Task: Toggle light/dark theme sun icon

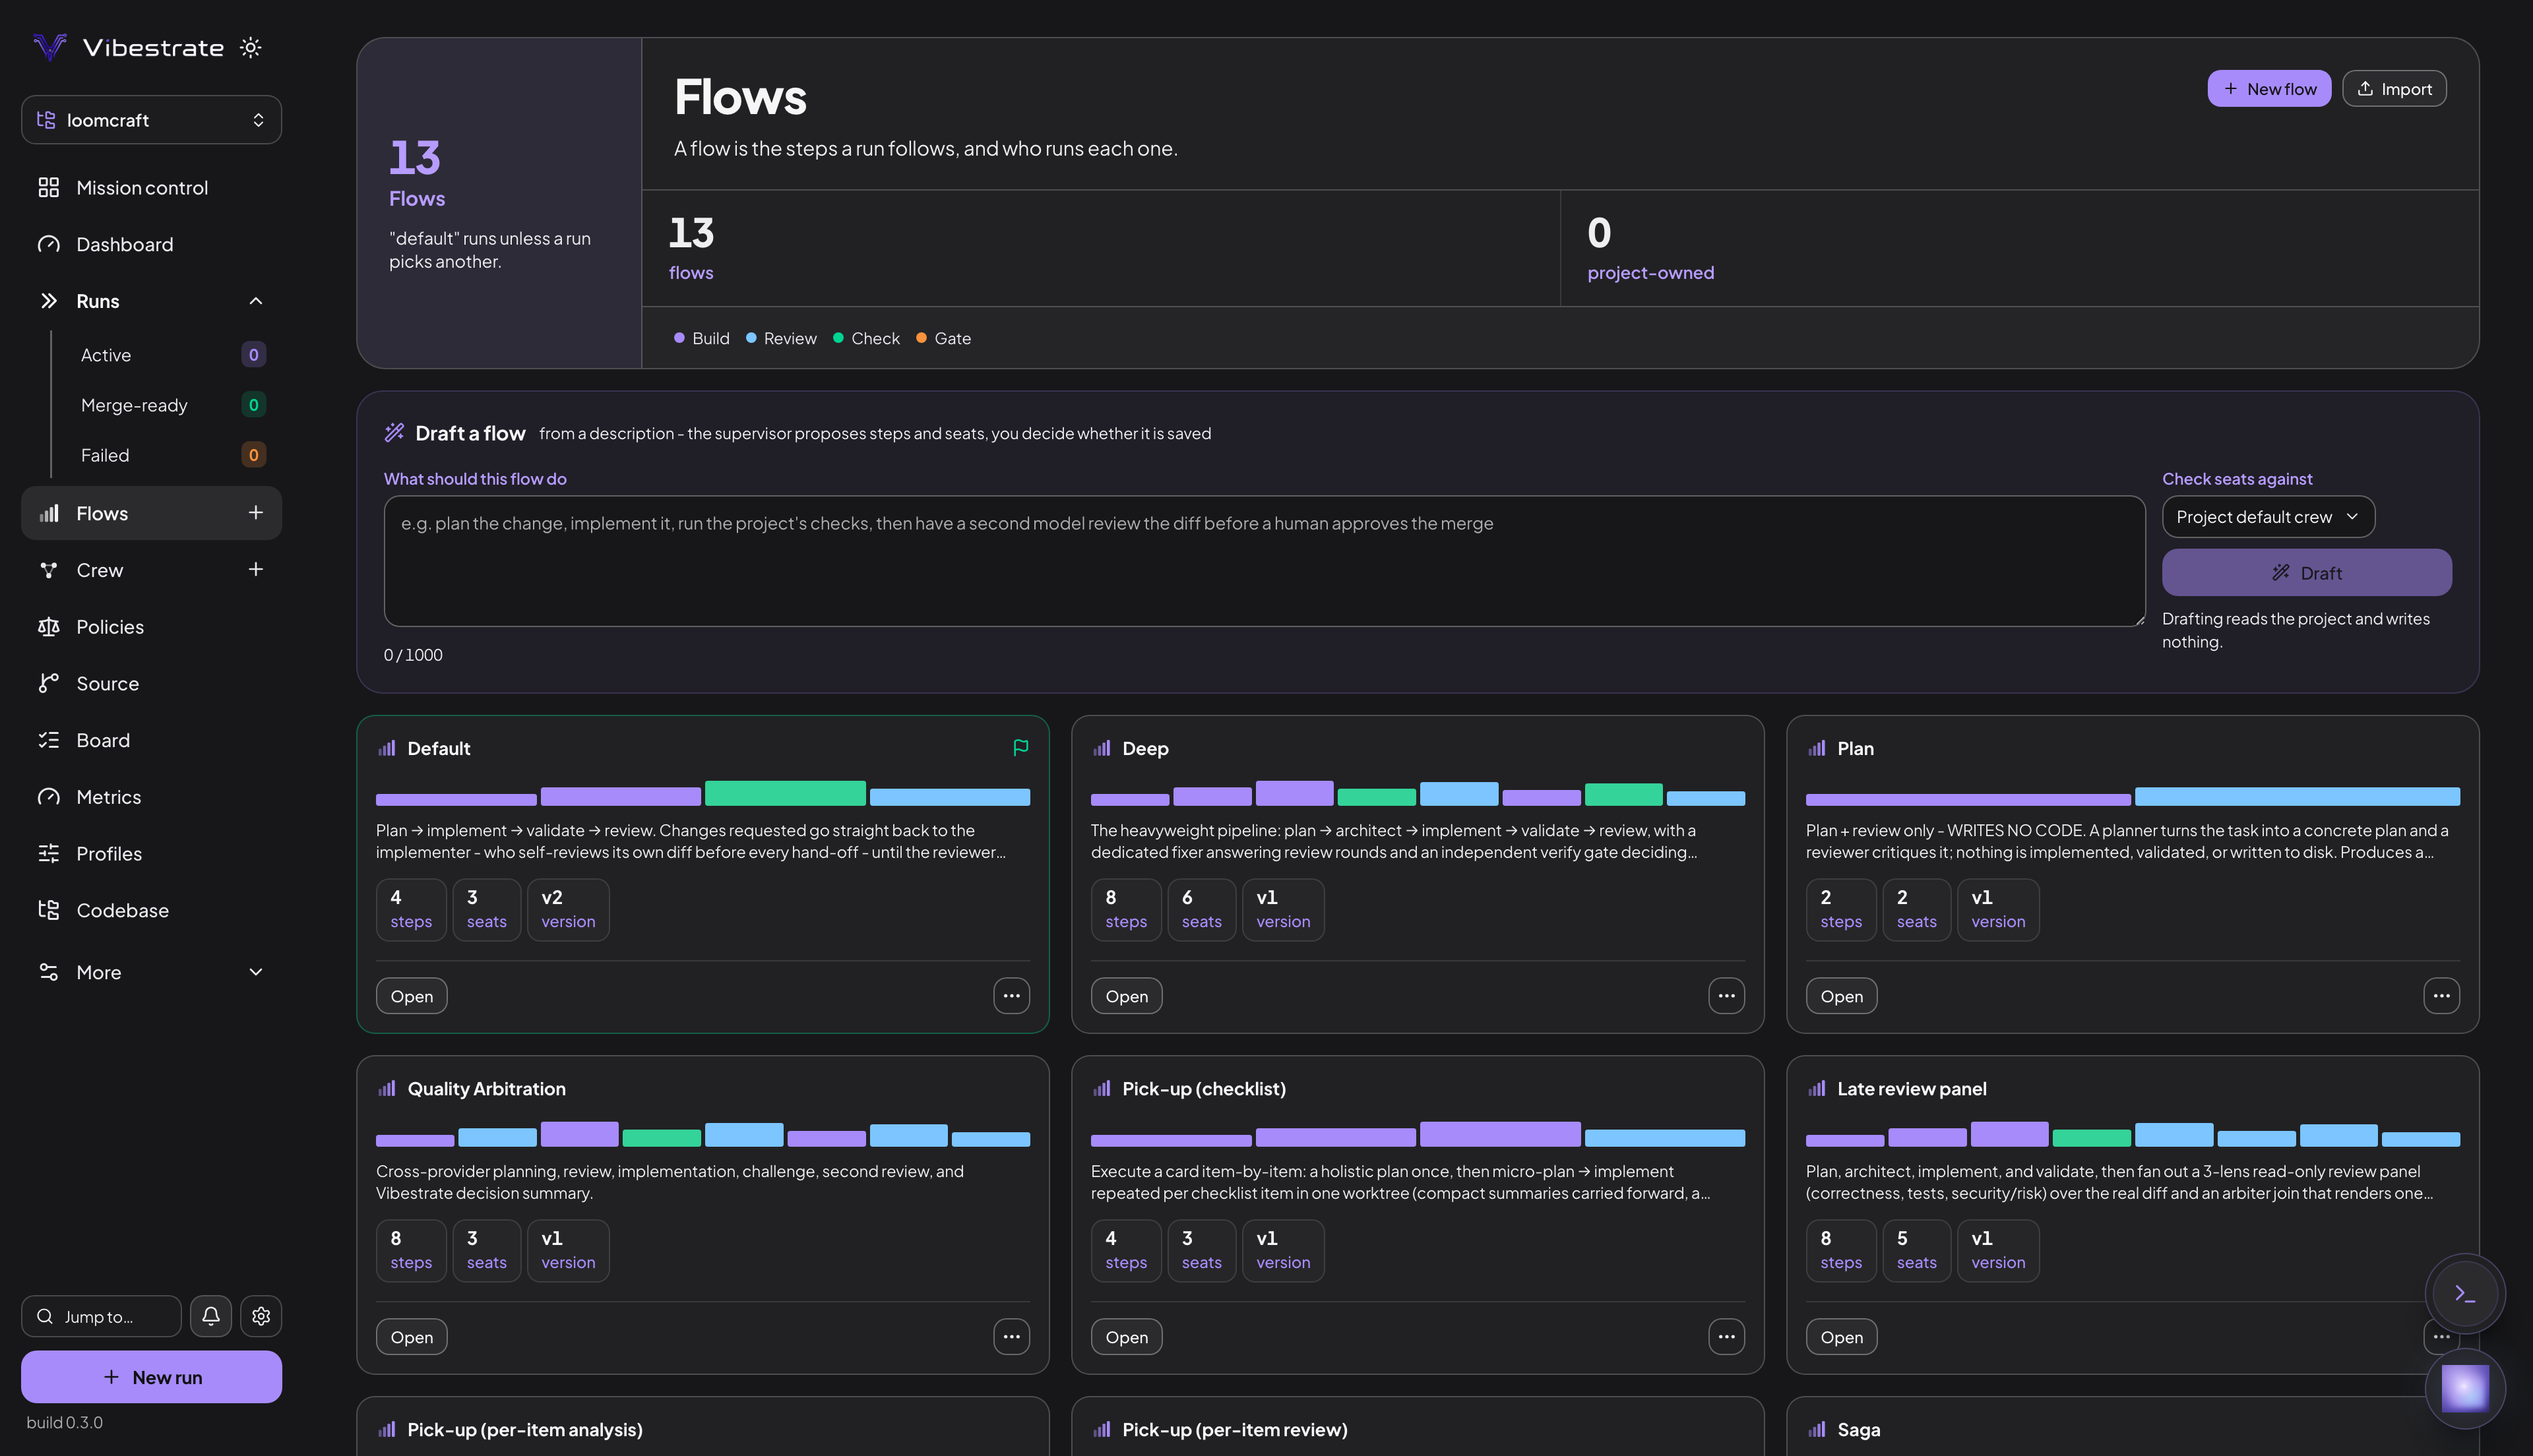Action: pyautogui.click(x=251, y=47)
